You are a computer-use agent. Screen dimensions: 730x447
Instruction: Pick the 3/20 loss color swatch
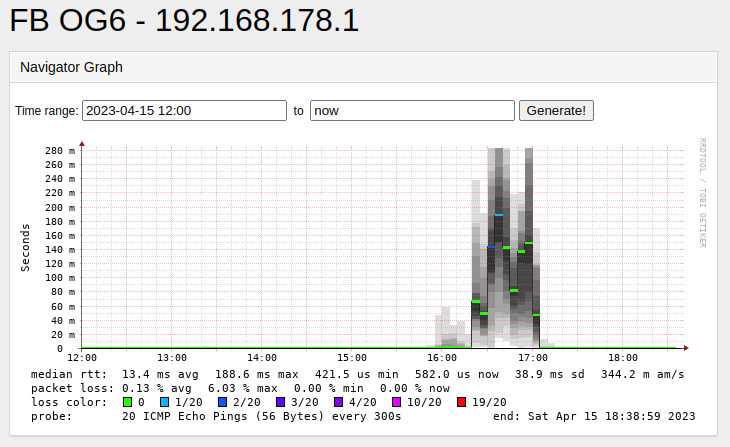pos(279,402)
